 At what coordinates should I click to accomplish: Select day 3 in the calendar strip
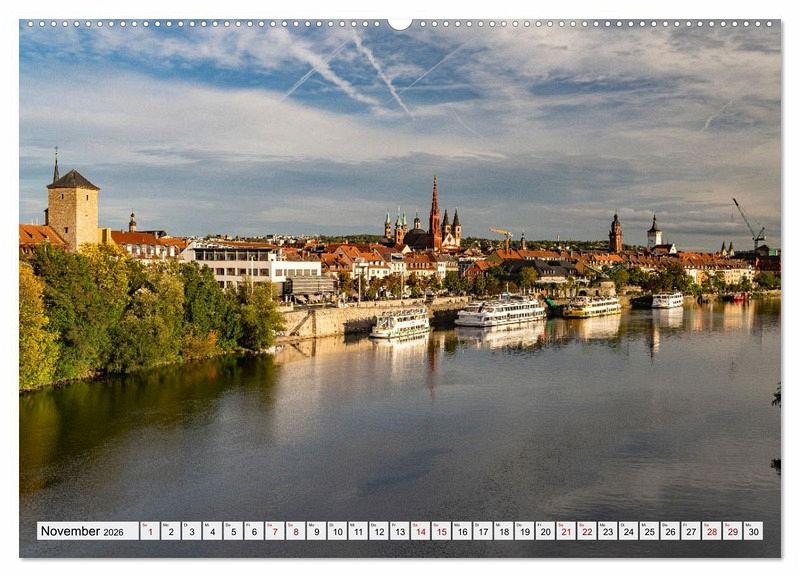[192, 531]
